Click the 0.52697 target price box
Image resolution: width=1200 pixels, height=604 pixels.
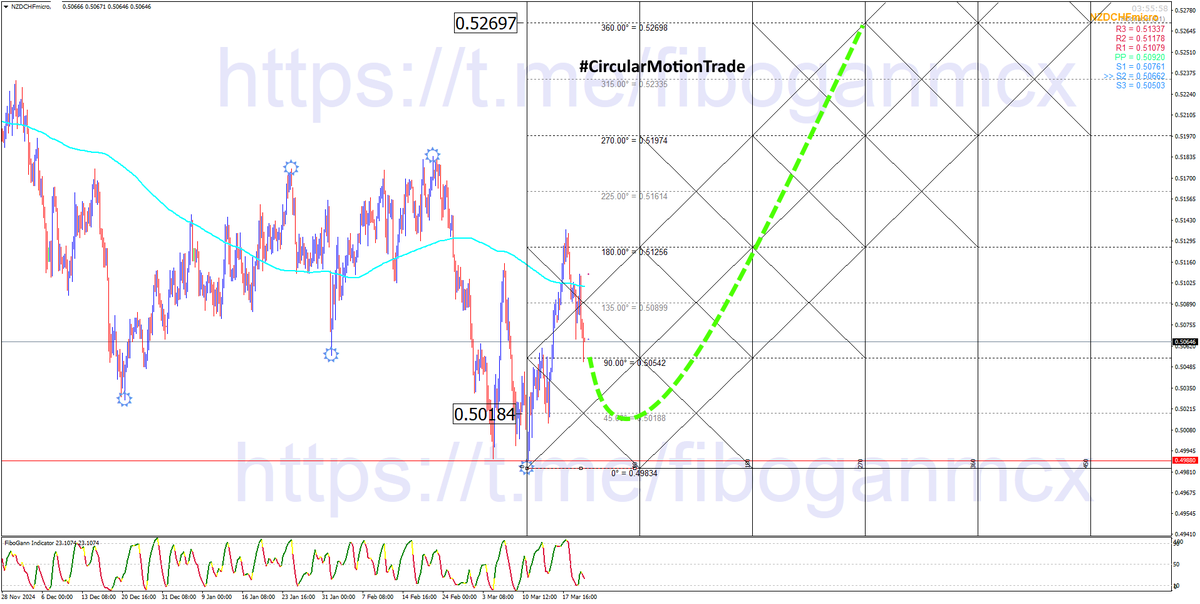[x=485, y=22]
